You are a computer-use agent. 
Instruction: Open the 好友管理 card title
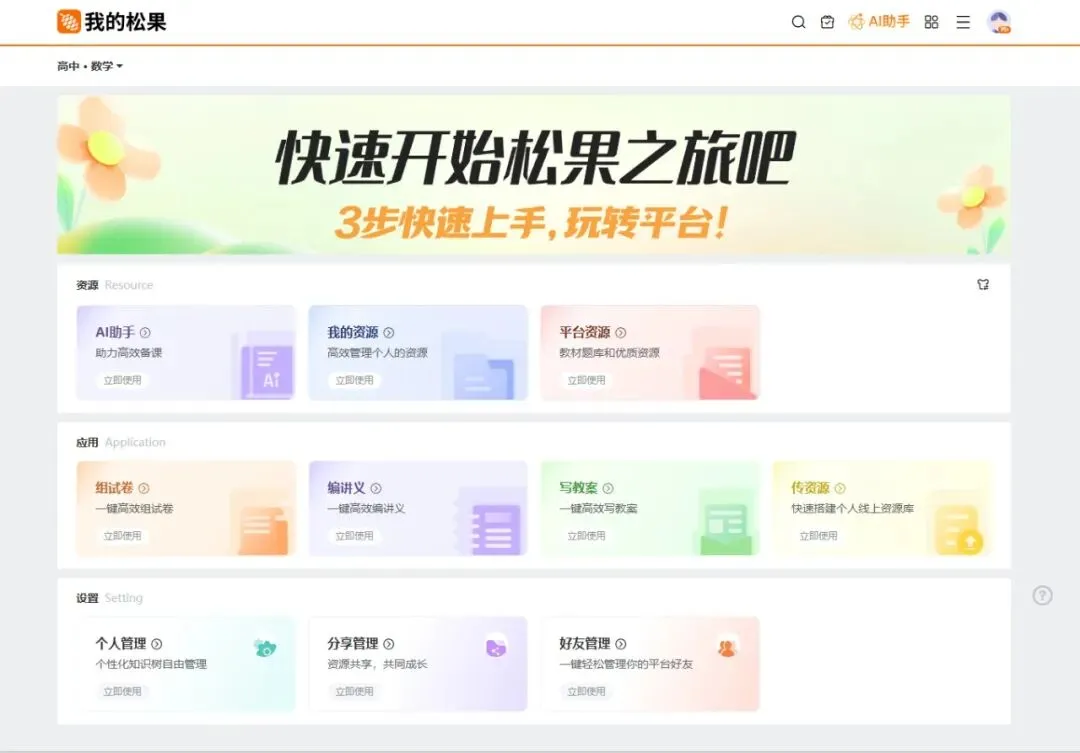[x=585, y=643]
